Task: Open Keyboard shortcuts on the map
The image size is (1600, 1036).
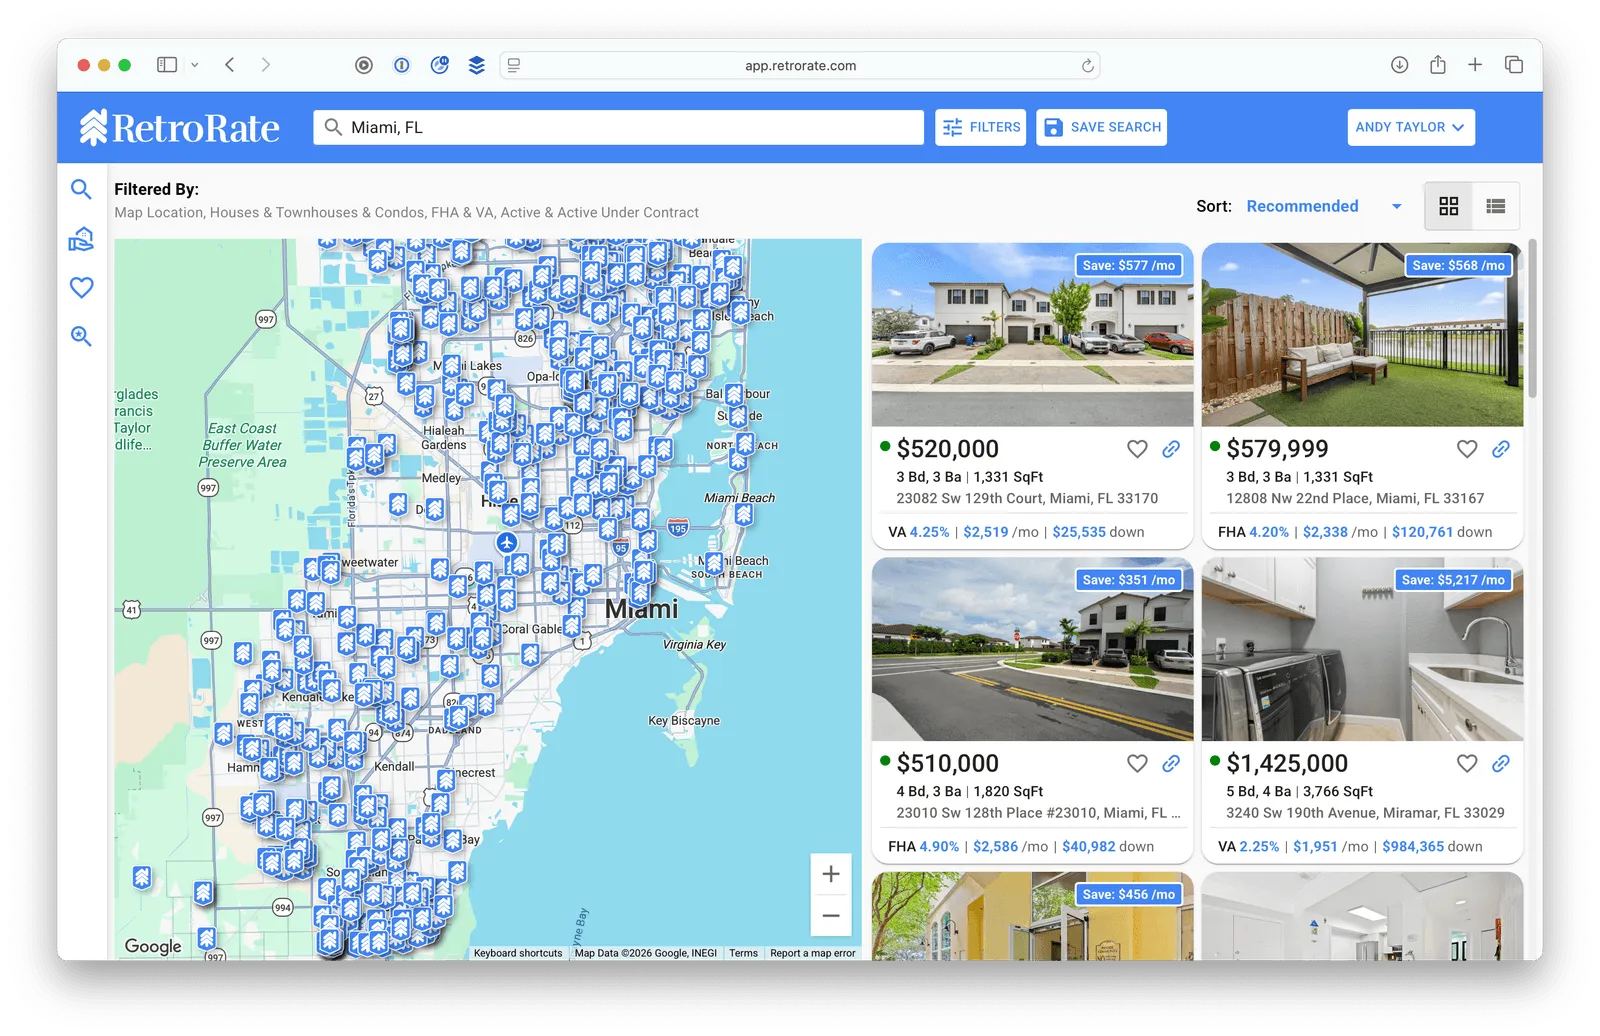Action: (x=518, y=953)
